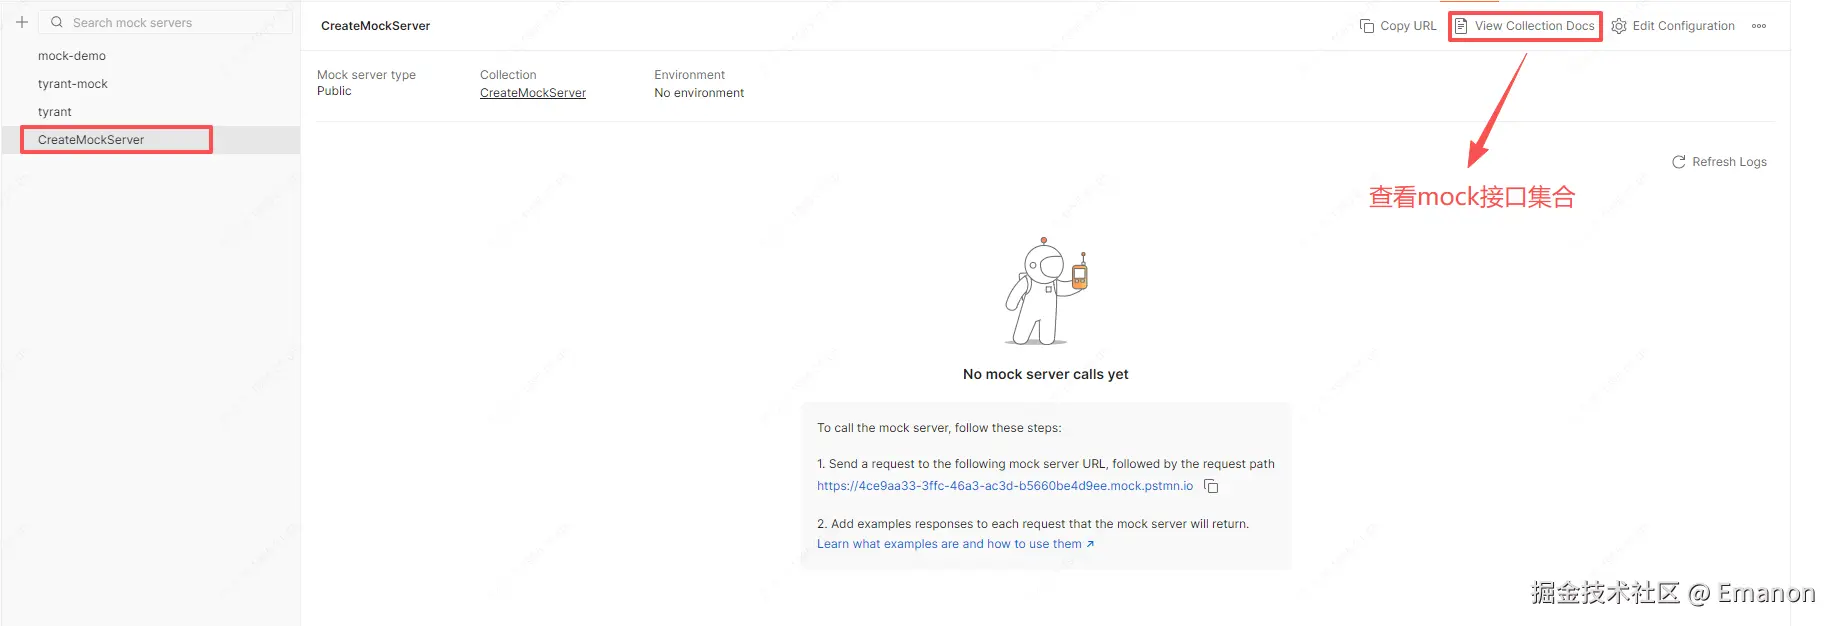This screenshot has width=1836, height=626.
Task: Click the Refresh Logs icon
Action: click(x=1679, y=162)
